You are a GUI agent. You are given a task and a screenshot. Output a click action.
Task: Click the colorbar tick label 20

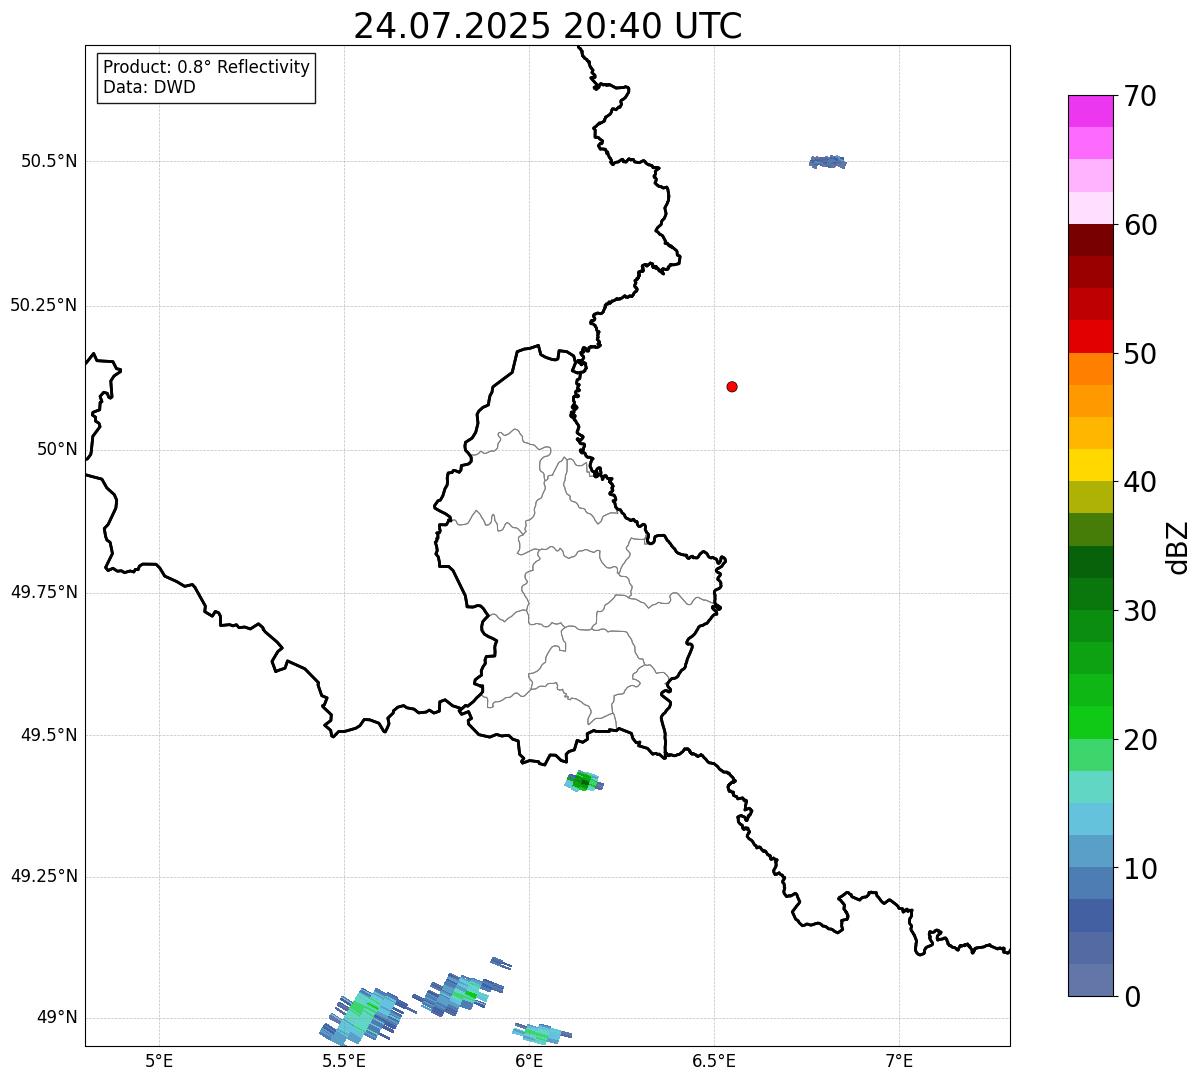coord(1140,740)
